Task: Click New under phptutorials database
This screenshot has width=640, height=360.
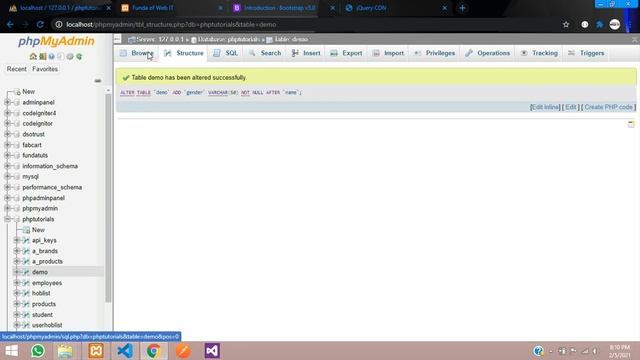Action: pyautogui.click(x=38, y=230)
